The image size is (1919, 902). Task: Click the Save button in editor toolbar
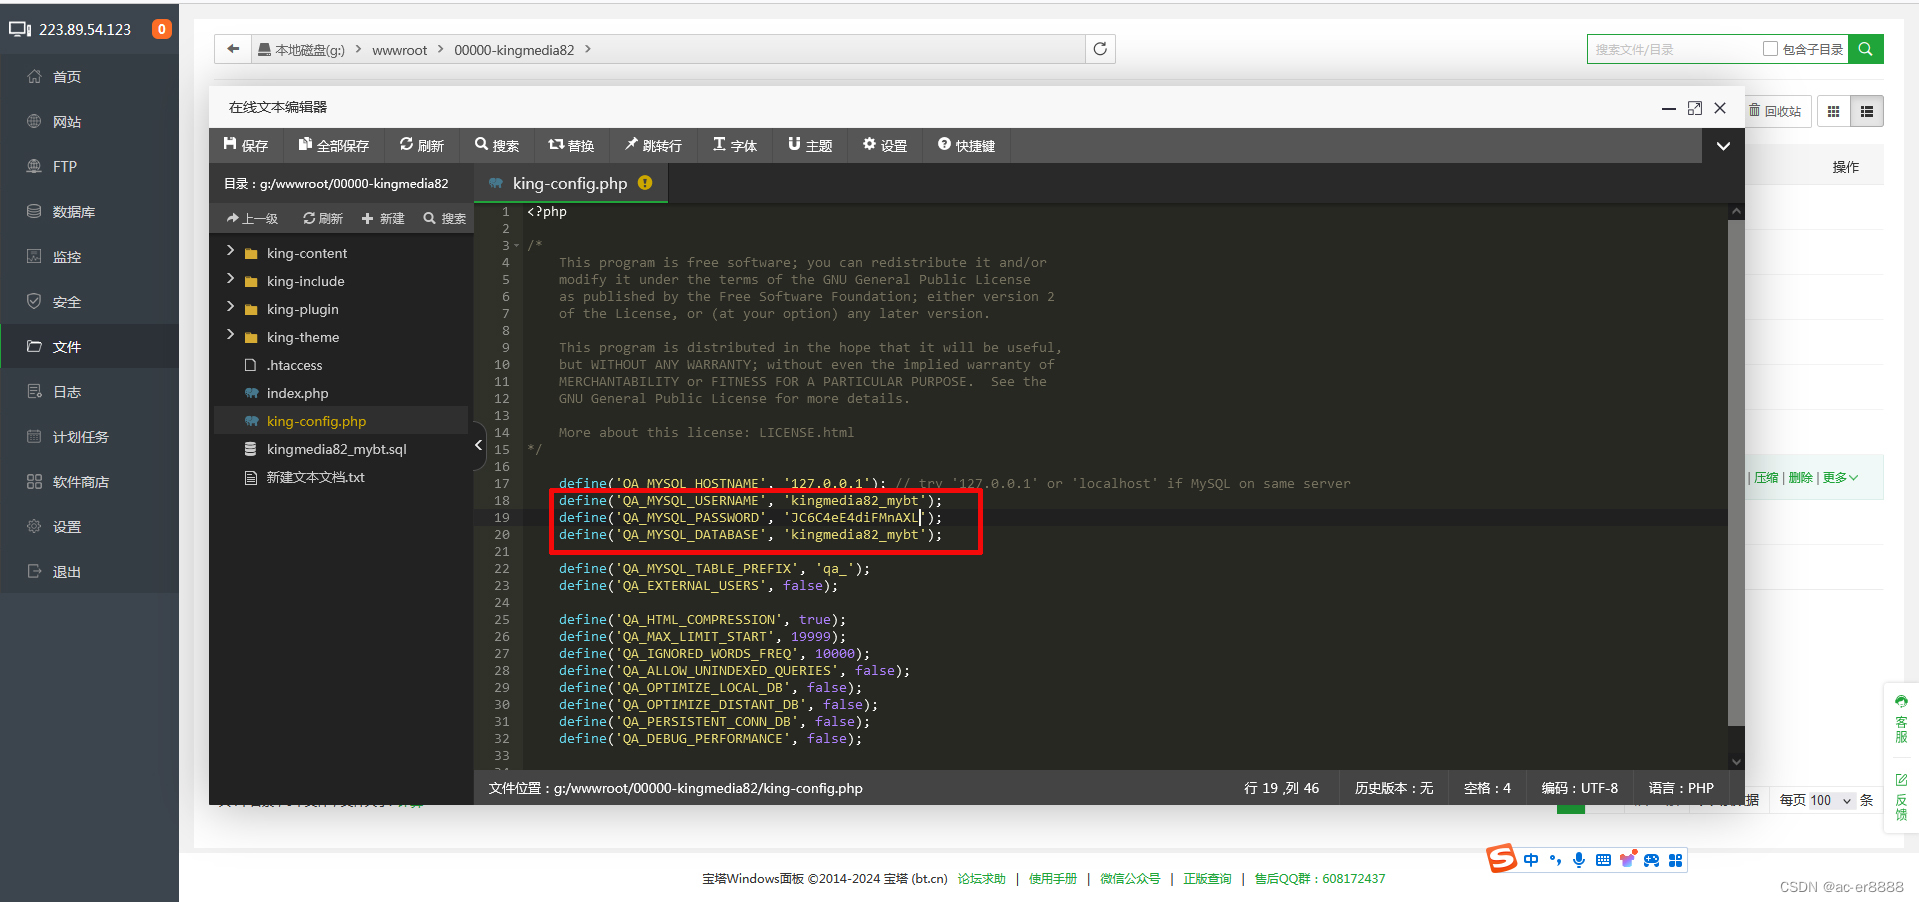(246, 145)
